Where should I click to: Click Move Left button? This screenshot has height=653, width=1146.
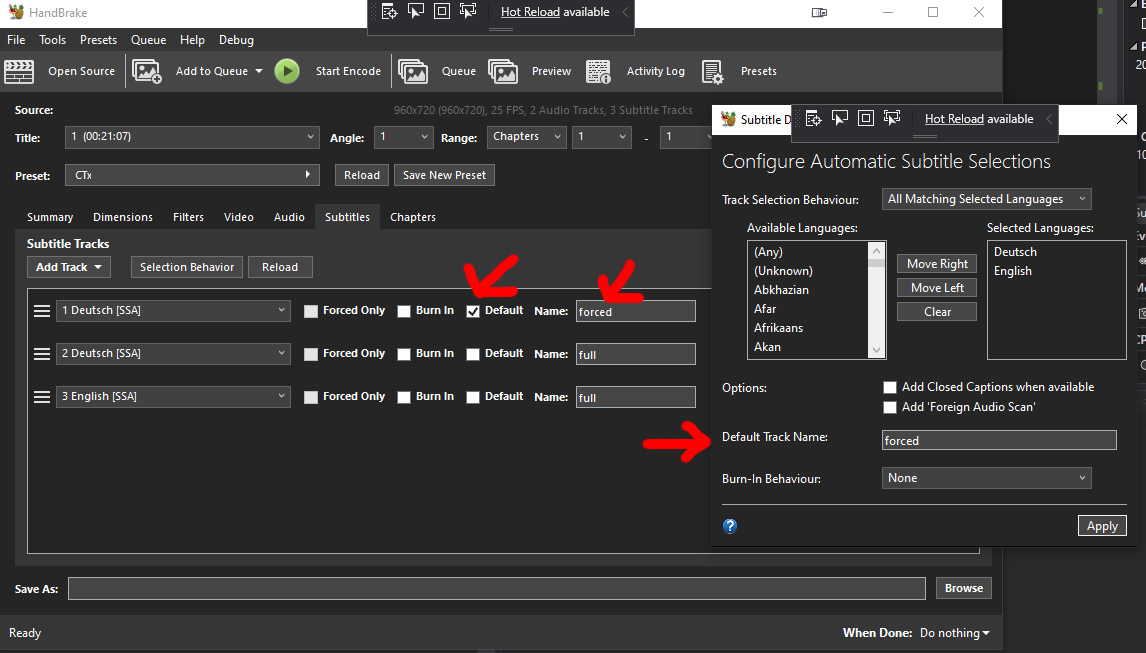pos(937,288)
